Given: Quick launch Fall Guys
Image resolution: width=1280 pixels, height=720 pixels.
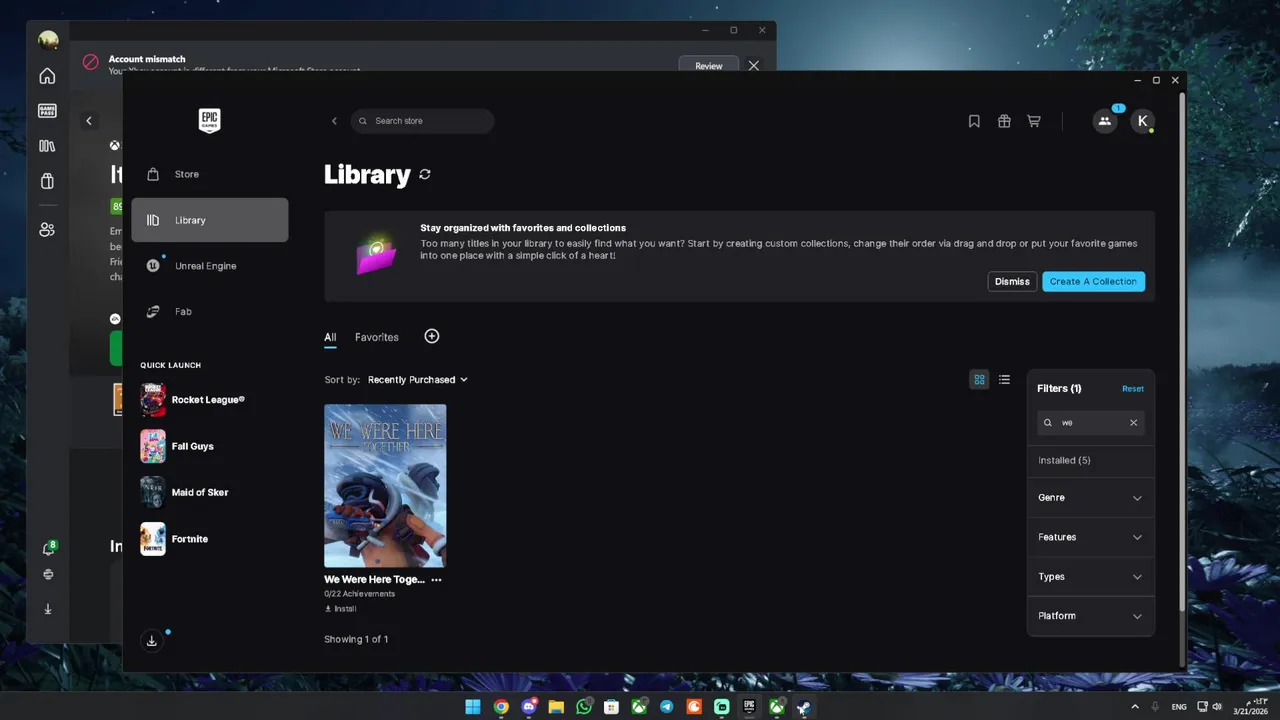Looking at the screenshot, I should coord(210,446).
